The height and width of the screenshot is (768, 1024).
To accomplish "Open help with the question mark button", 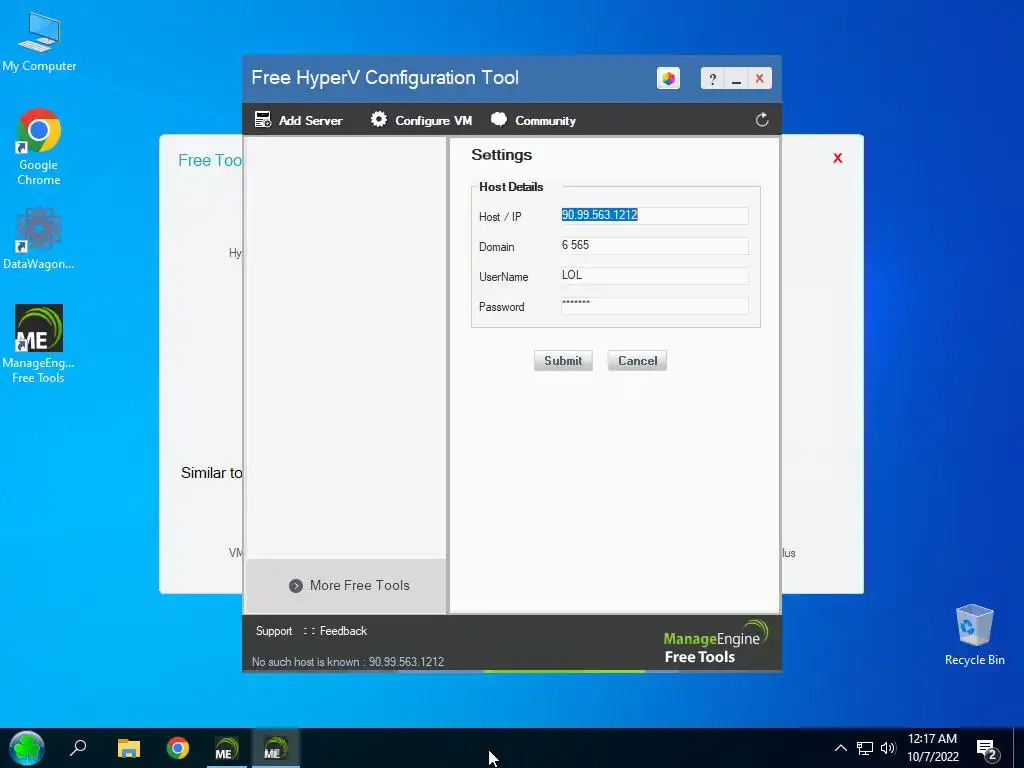I will 712,79.
